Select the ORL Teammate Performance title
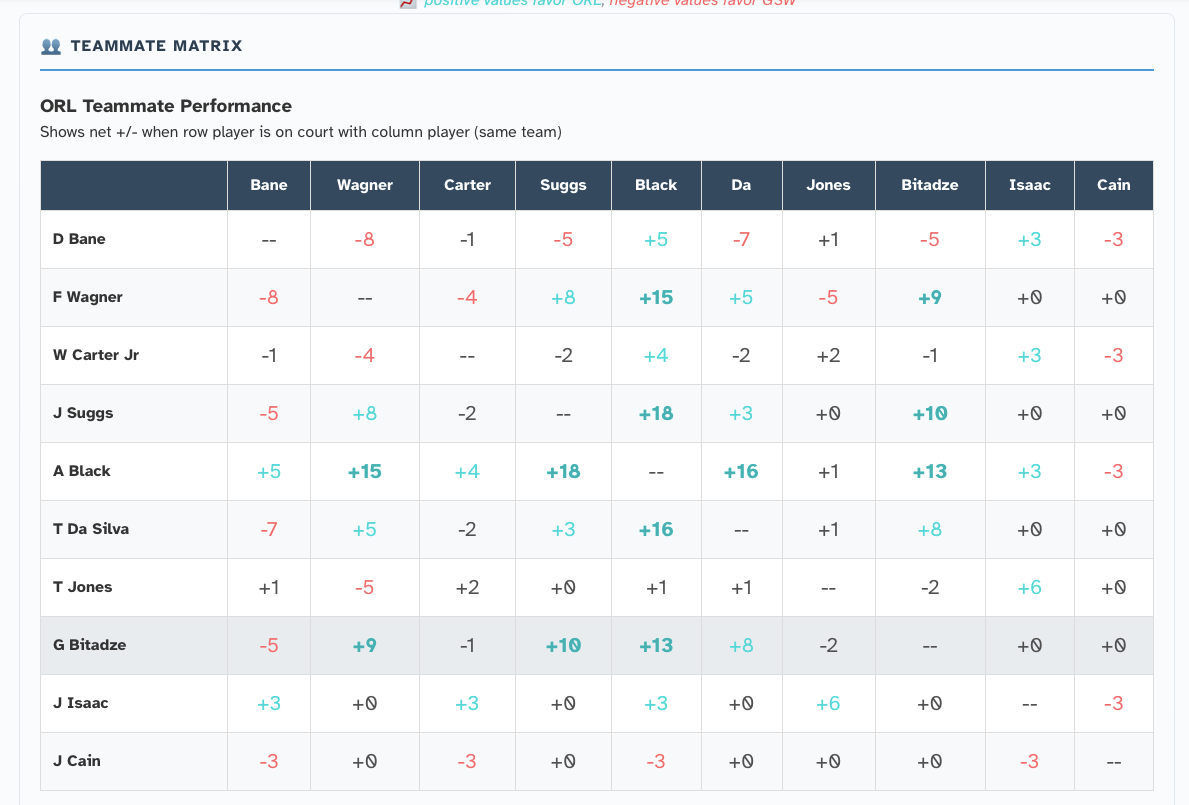Viewport: 1189px width, 805px height. [x=166, y=106]
